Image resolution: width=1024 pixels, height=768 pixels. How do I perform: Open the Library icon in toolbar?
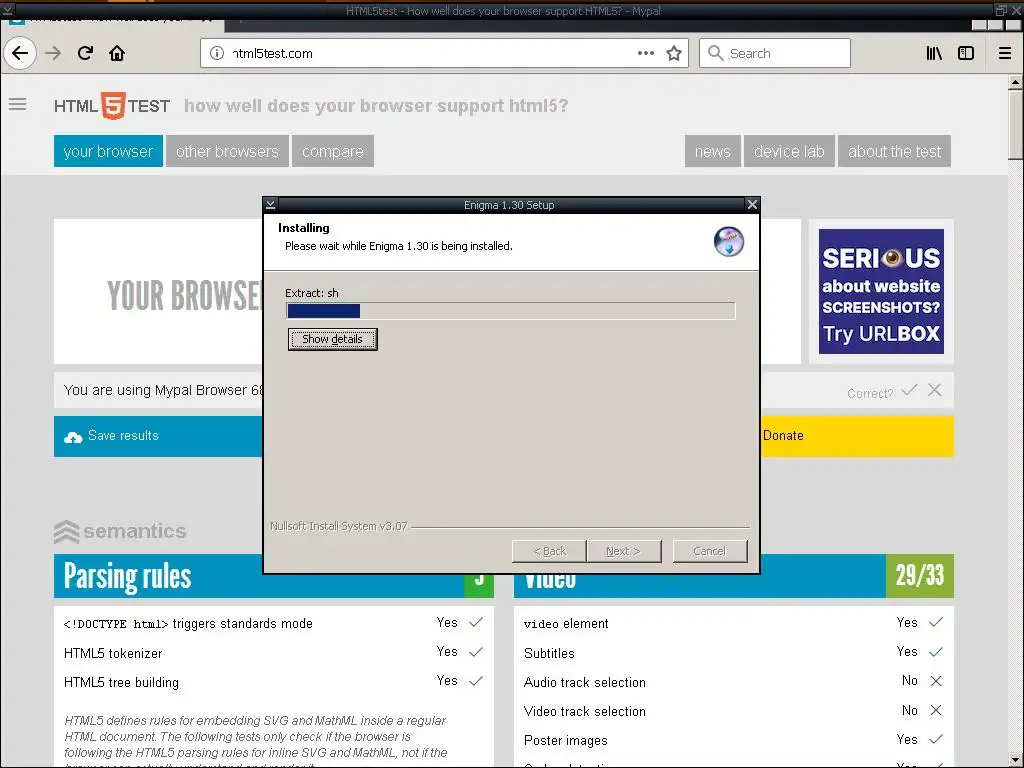pos(934,53)
